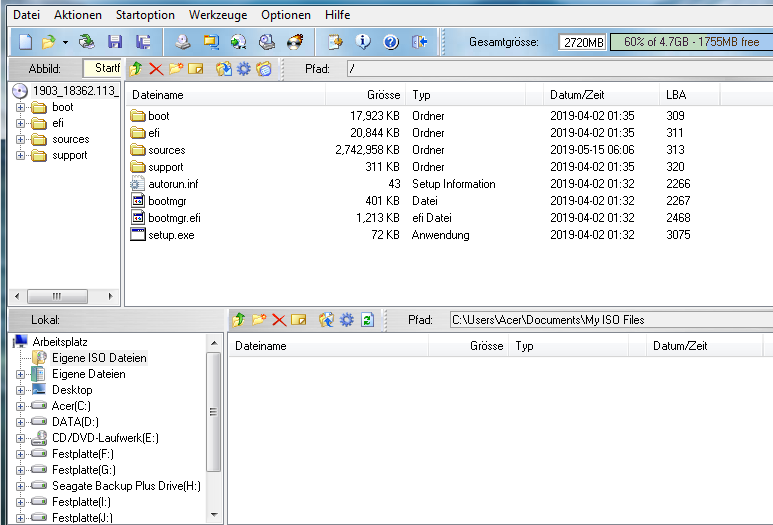
Task: Click the Make CD/DVD image icon
Action: (x=183, y=42)
